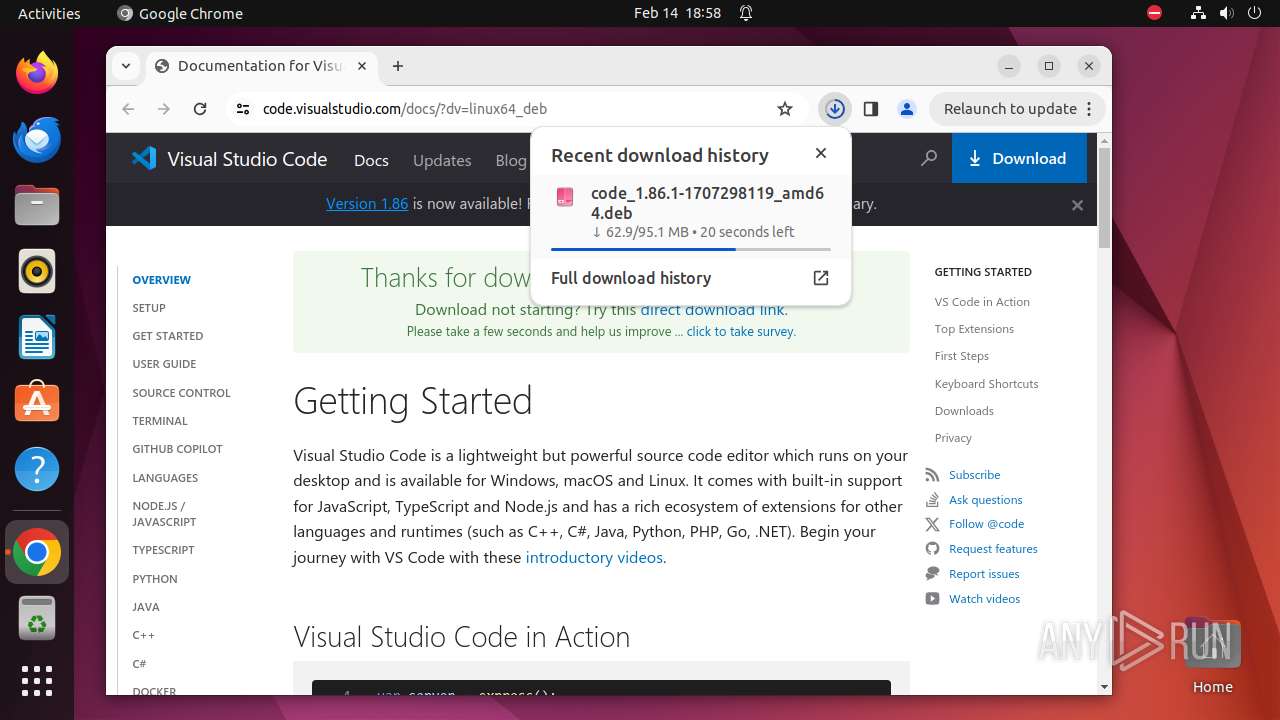Launch Thunderbird mail from the dock
1280x720 pixels.
tap(37, 139)
